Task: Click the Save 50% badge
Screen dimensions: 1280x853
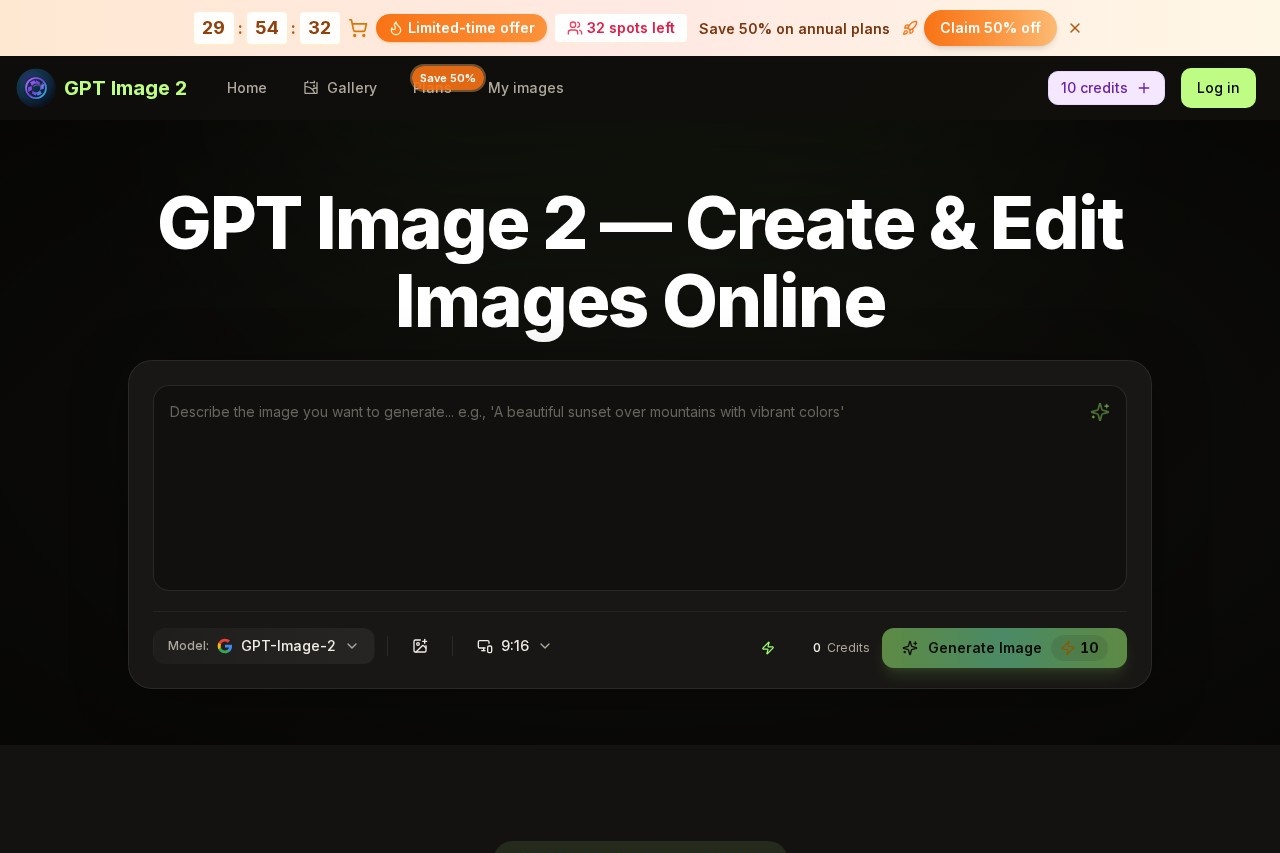Action: pos(448,78)
